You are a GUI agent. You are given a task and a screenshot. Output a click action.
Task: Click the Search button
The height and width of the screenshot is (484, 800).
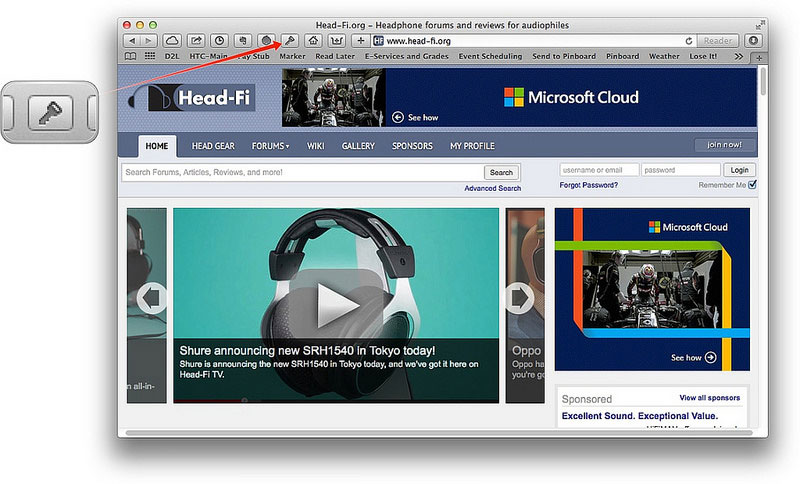[x=501, y=172]
